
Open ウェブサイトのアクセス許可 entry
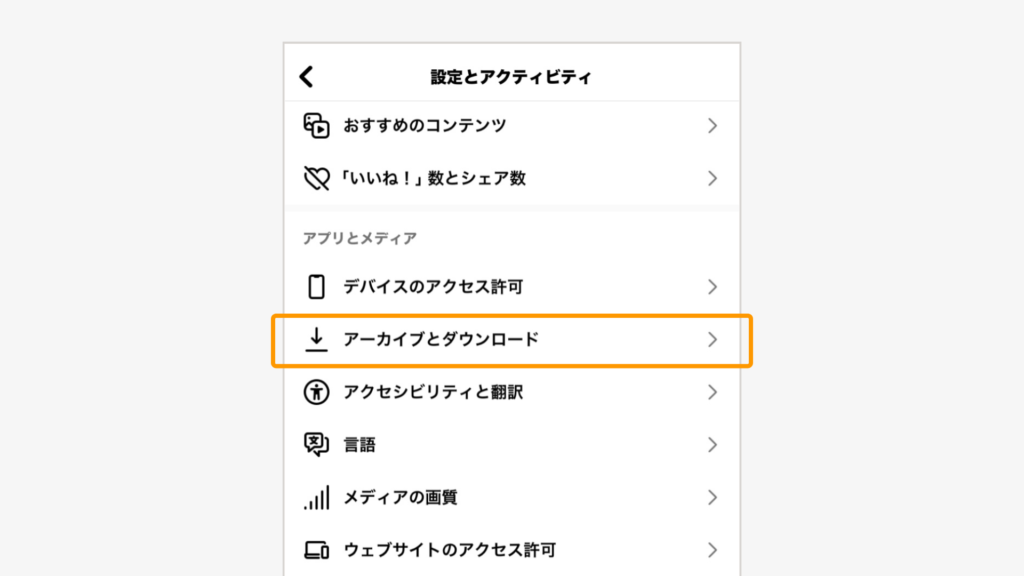[512, 550]
